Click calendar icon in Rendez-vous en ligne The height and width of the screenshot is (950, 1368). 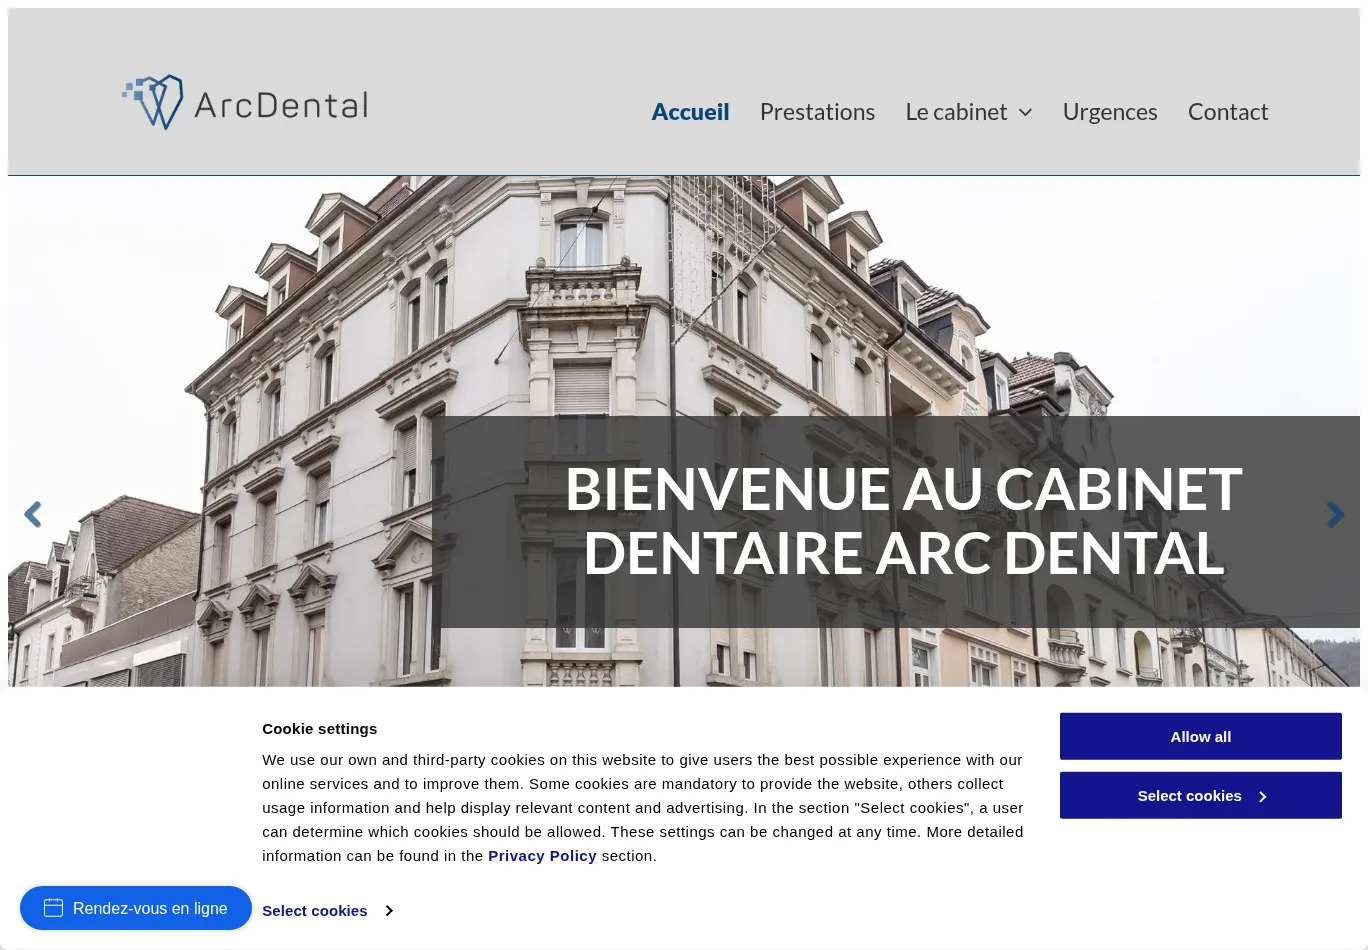[x=54, y=908]
